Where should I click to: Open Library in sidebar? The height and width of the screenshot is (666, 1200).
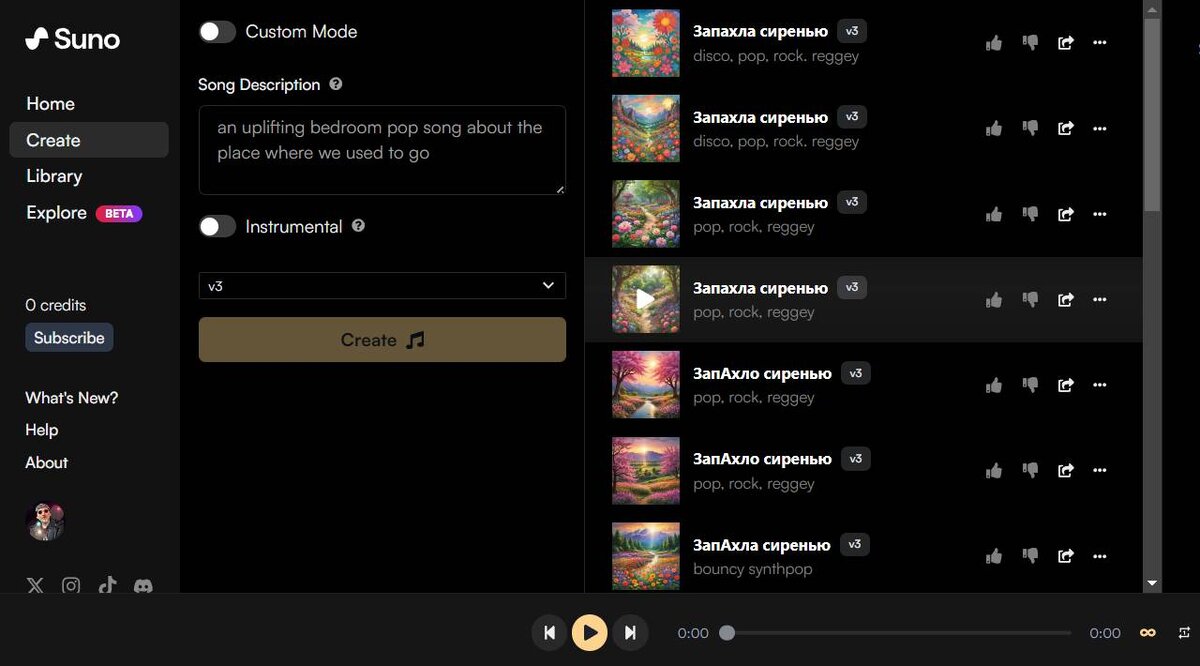tap(54, 176)
